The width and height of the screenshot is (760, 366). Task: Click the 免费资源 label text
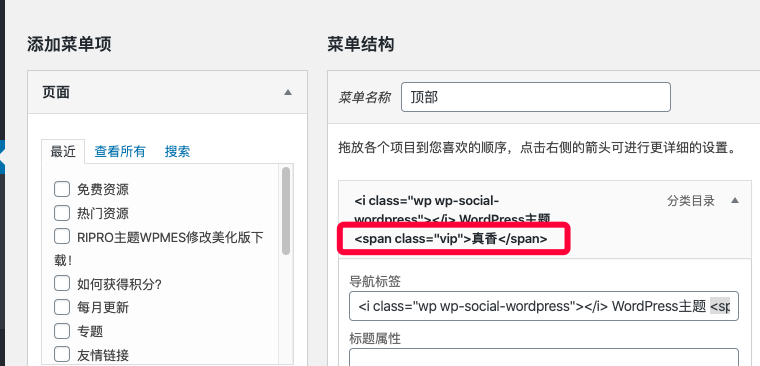click(103, 189)
